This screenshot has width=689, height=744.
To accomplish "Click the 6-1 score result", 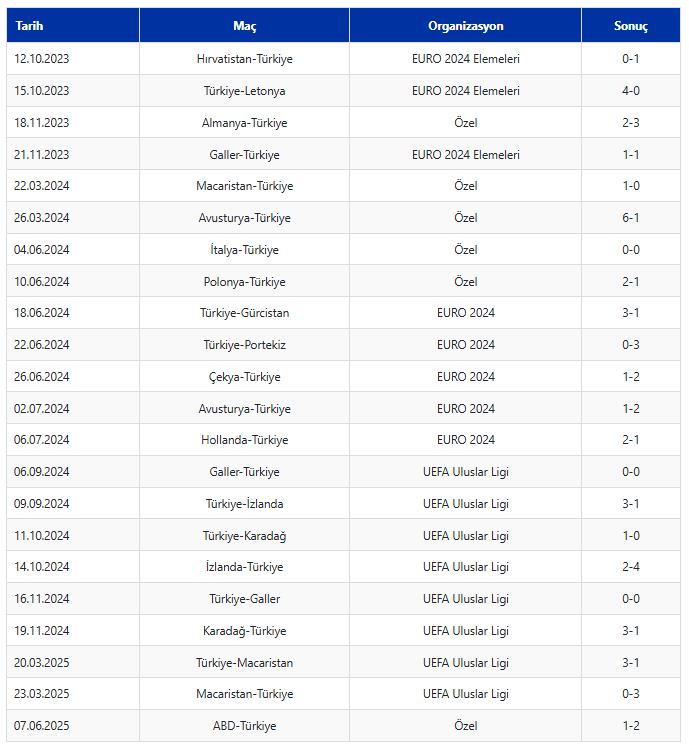I will (x=630, y=218).
